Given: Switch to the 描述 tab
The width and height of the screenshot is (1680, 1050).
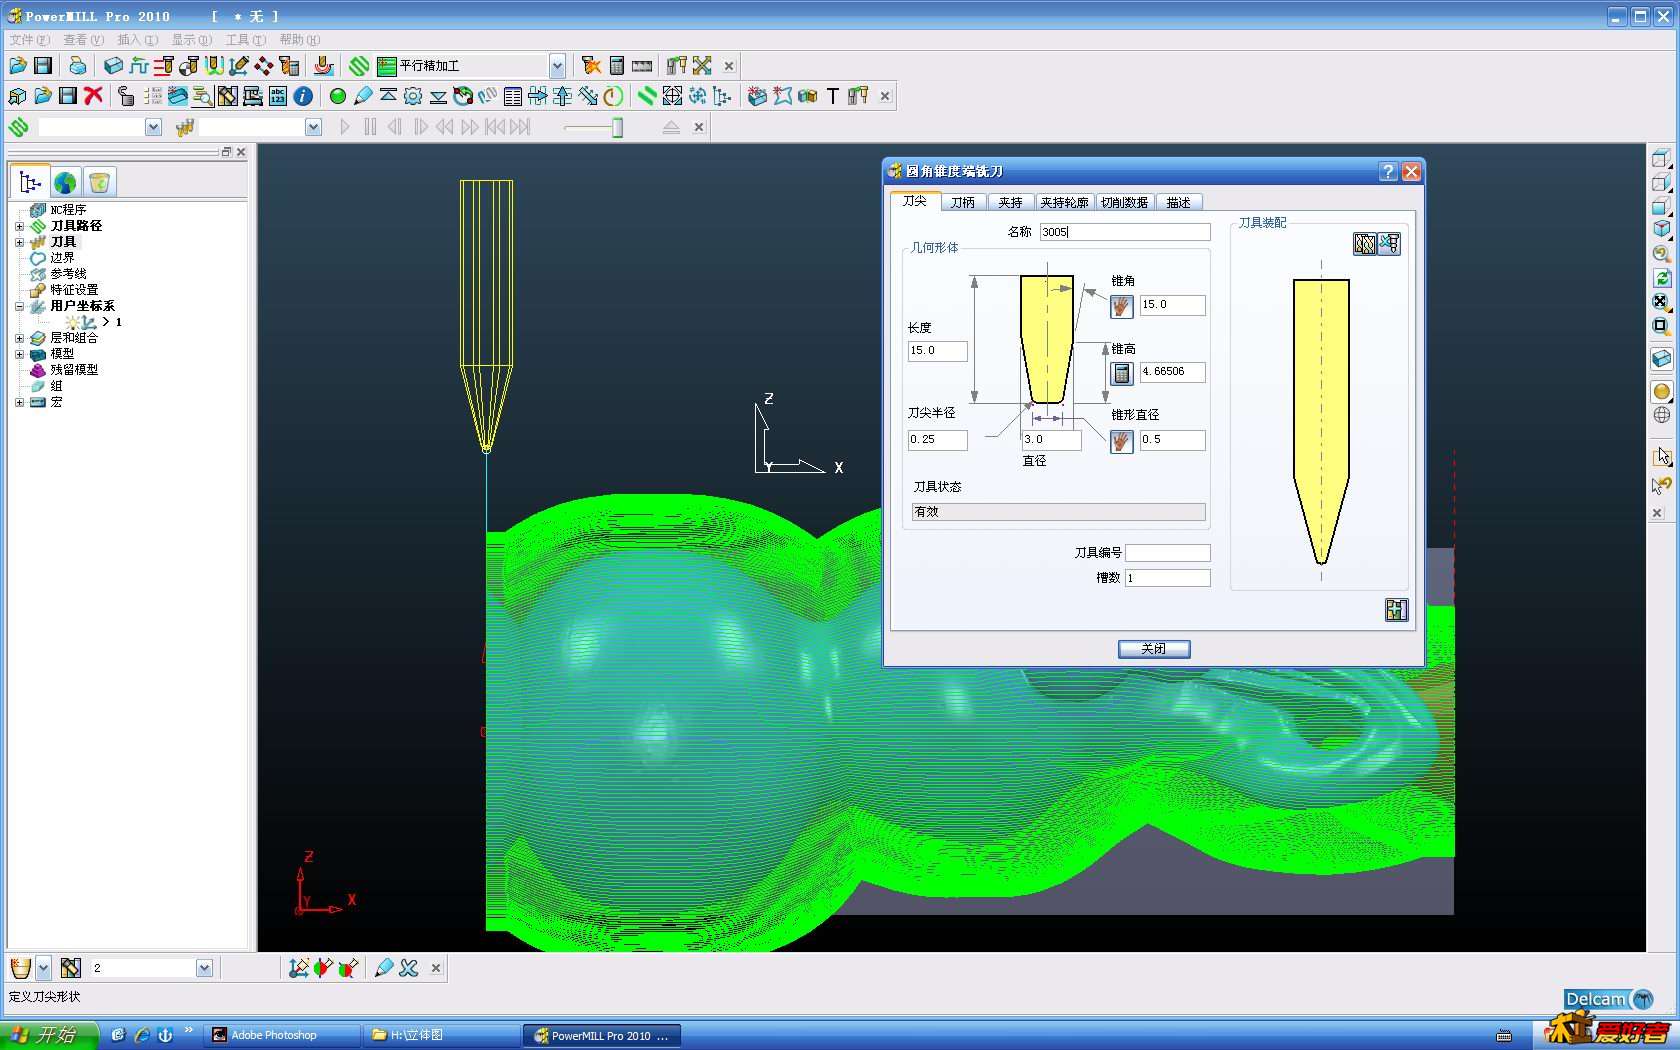Looking at the screenshot, I should (x=1178, y=202).
